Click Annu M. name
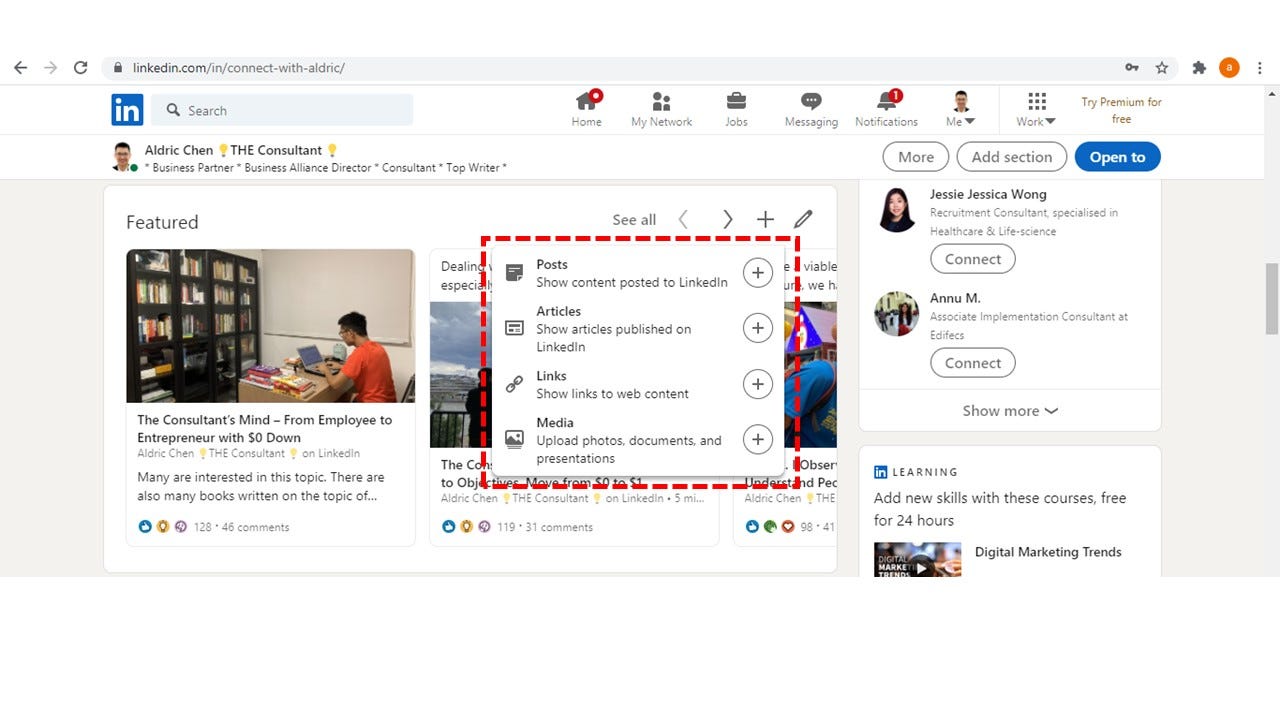1280x720 pixels. click(955, 298)
